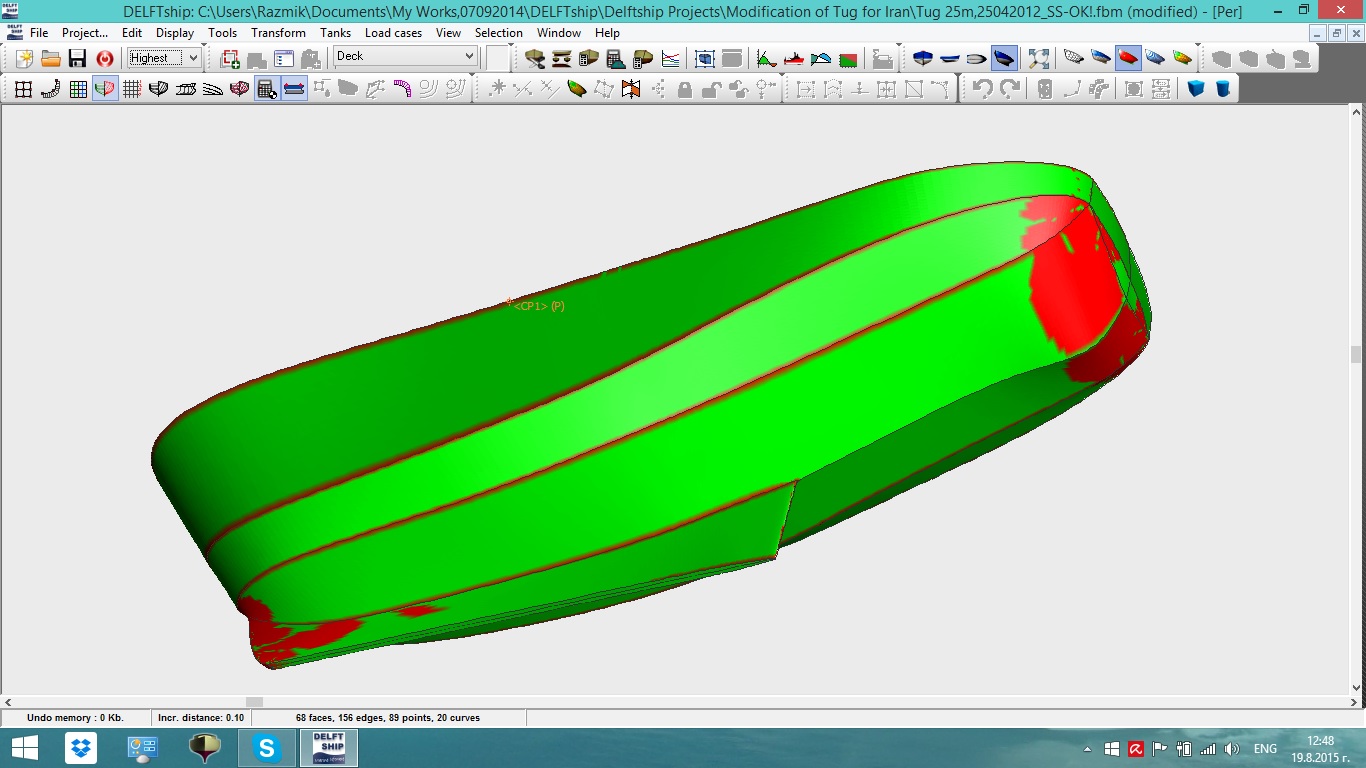Open the Load cases menu
The width and height of the screenshot is (1366, 768).
pos(393,33)
